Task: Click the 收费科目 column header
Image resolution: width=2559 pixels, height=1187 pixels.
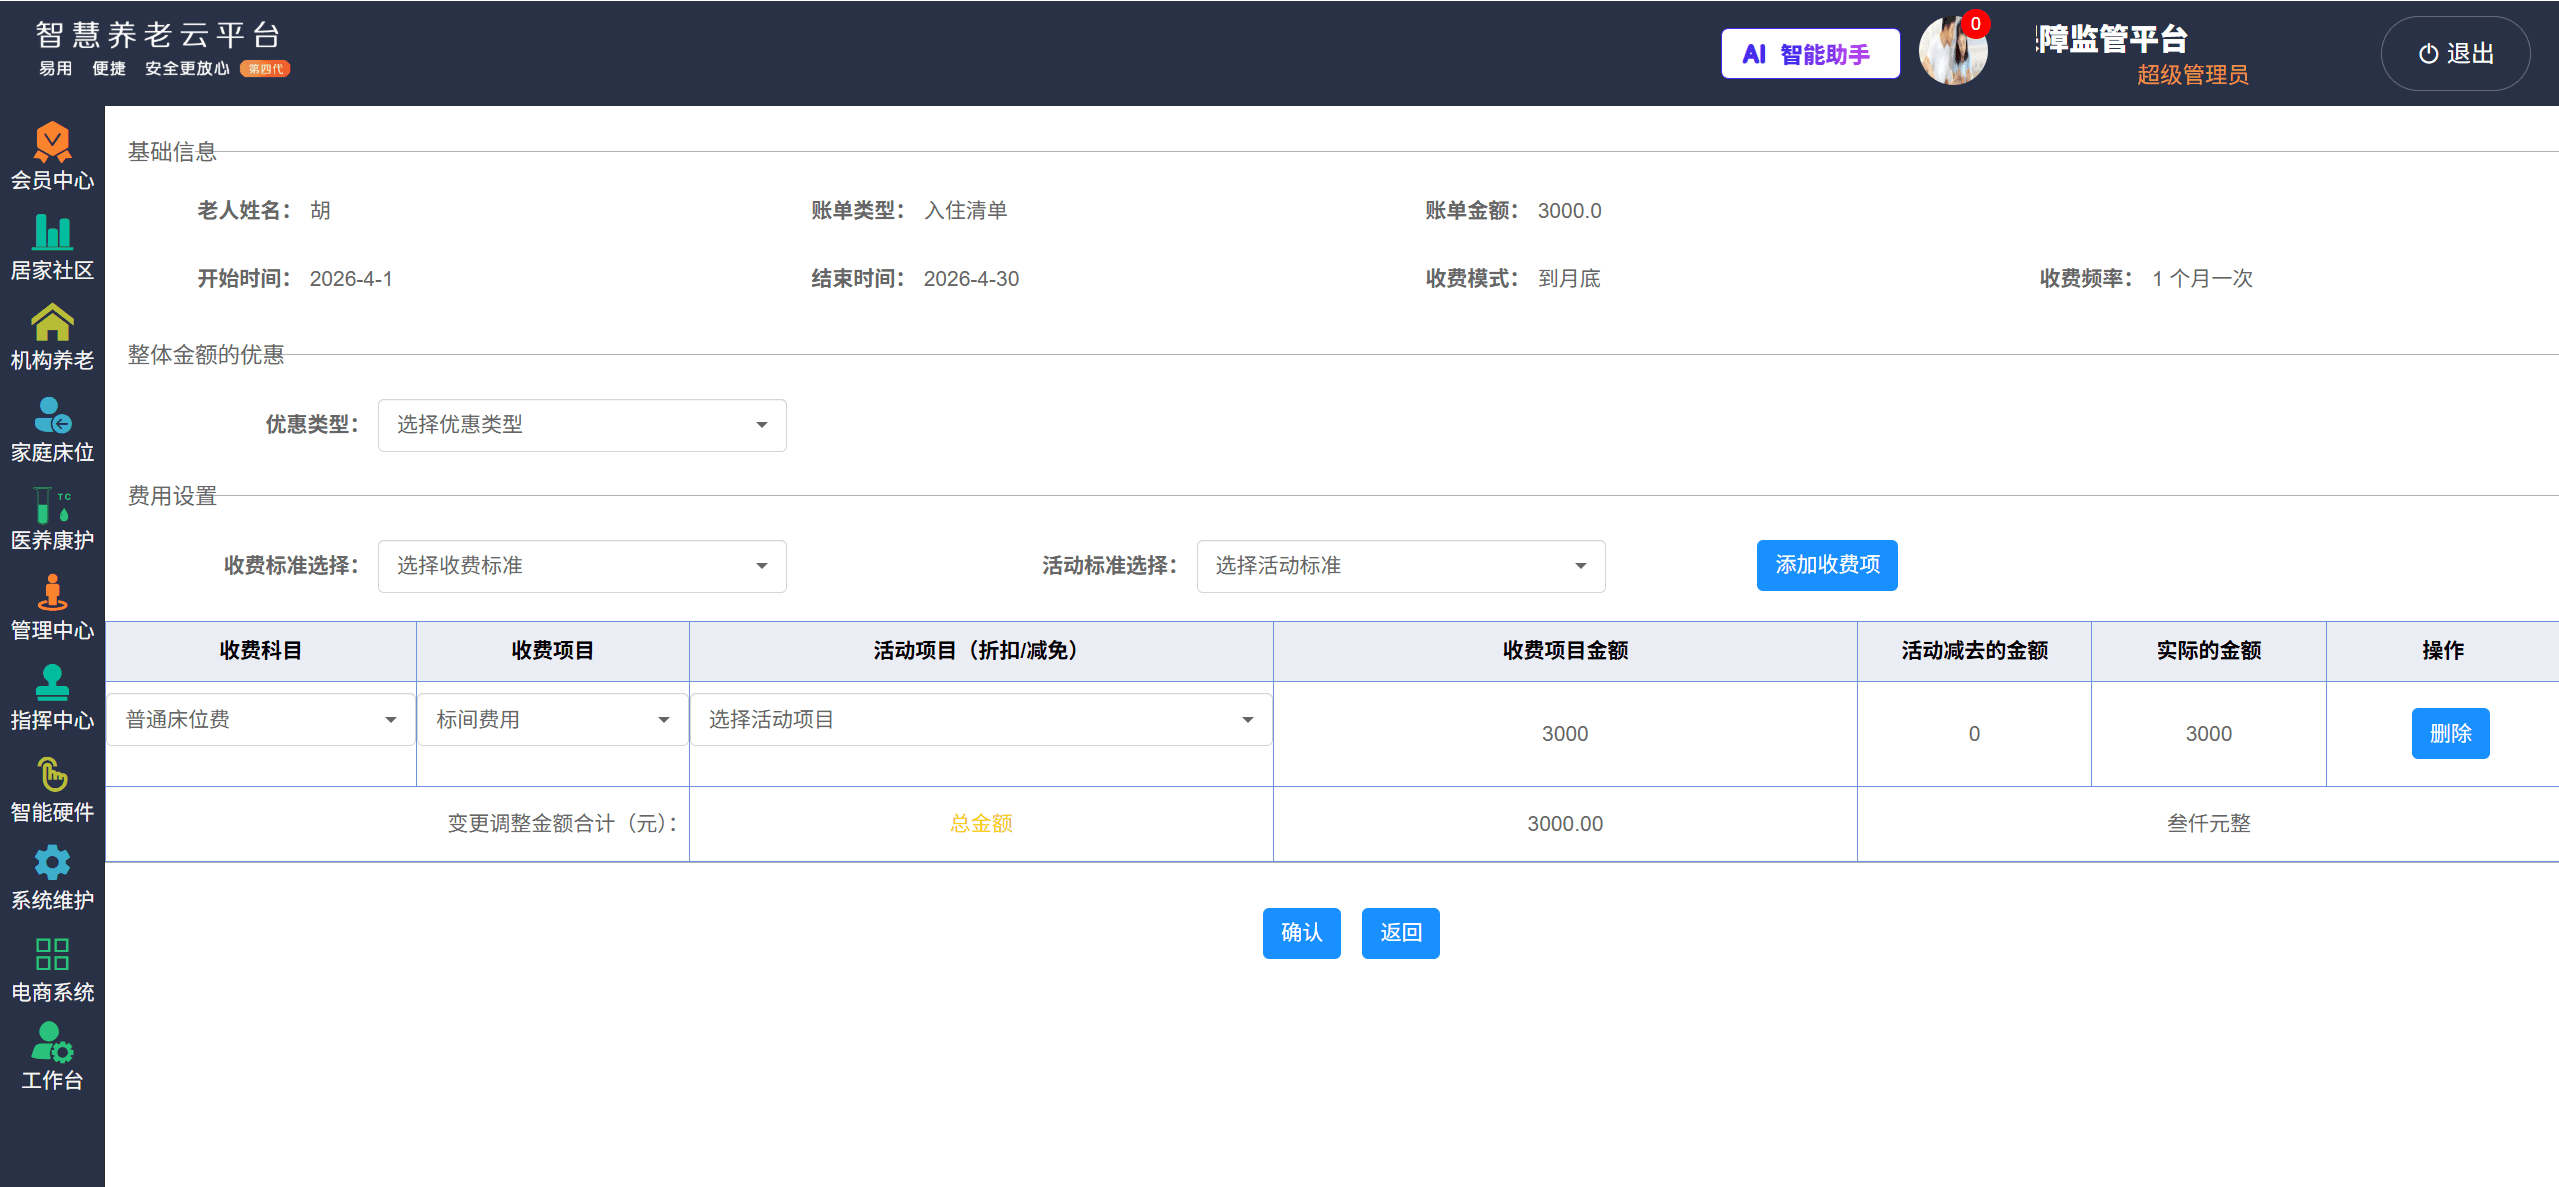Action: pos(261,651)
